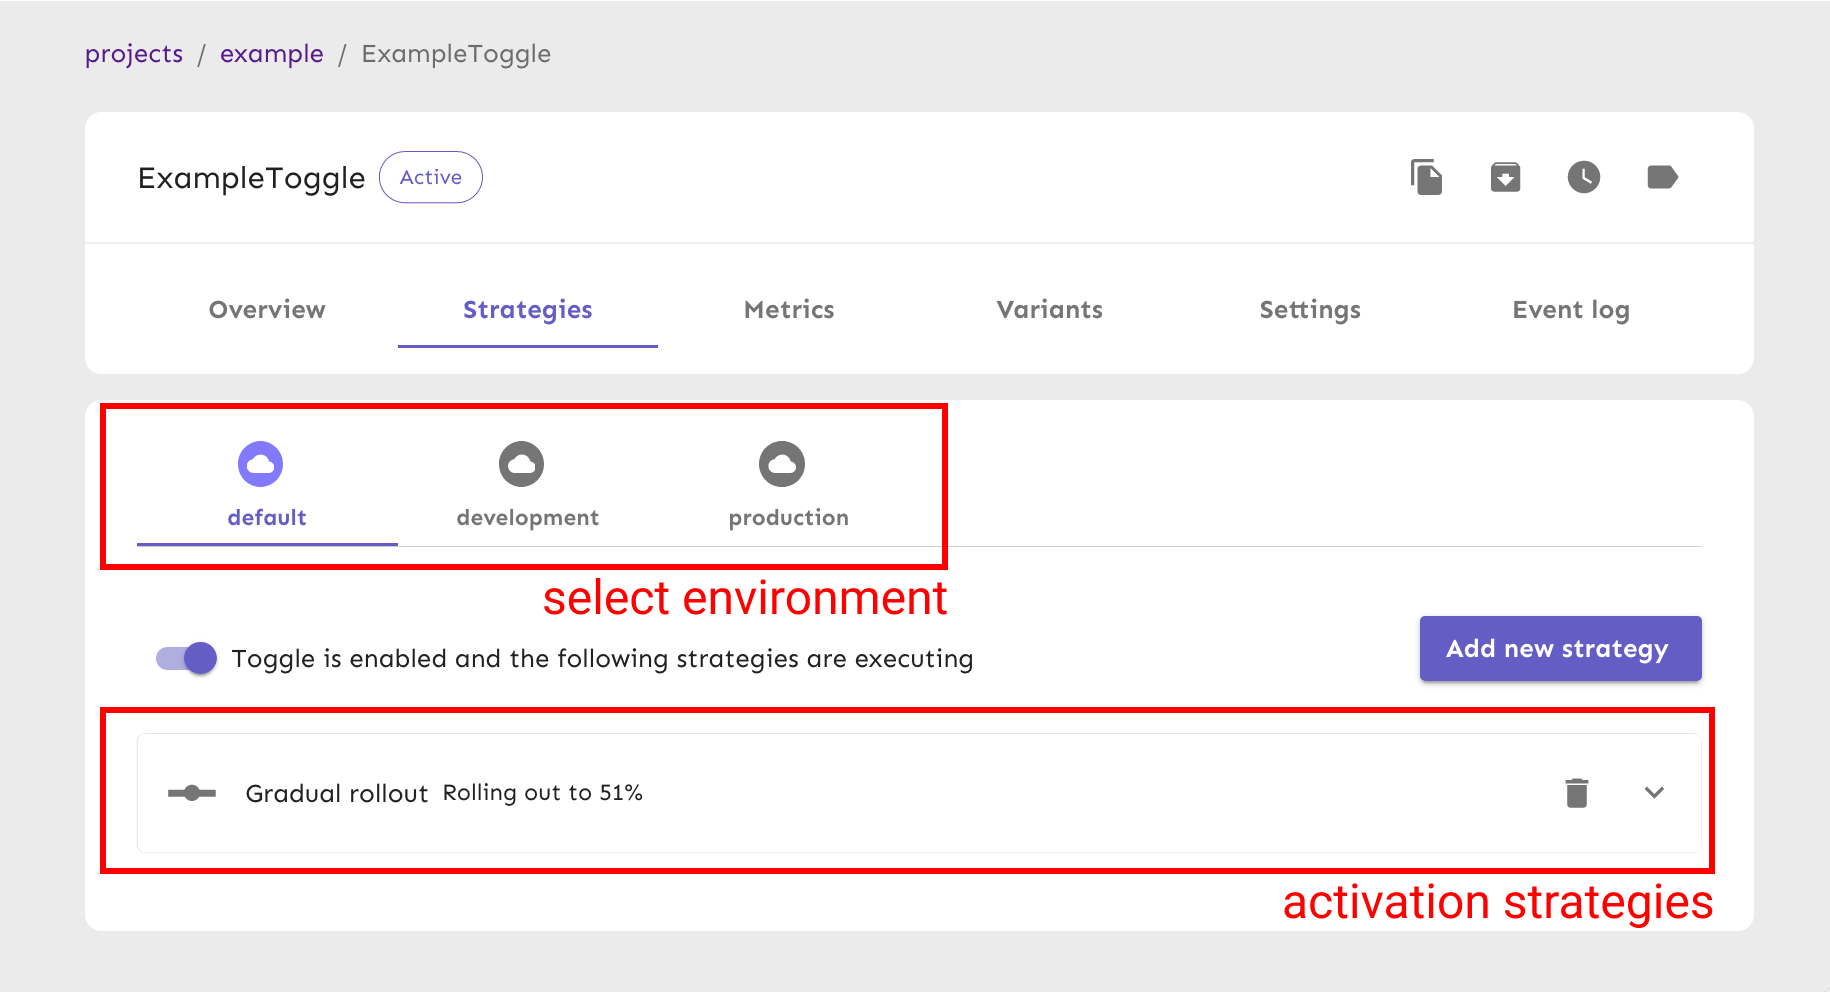The height and width of the screenshot is (992, 1830).
Task: Navigate to projects breadcrumb link
Action: [x=134, y=54]
